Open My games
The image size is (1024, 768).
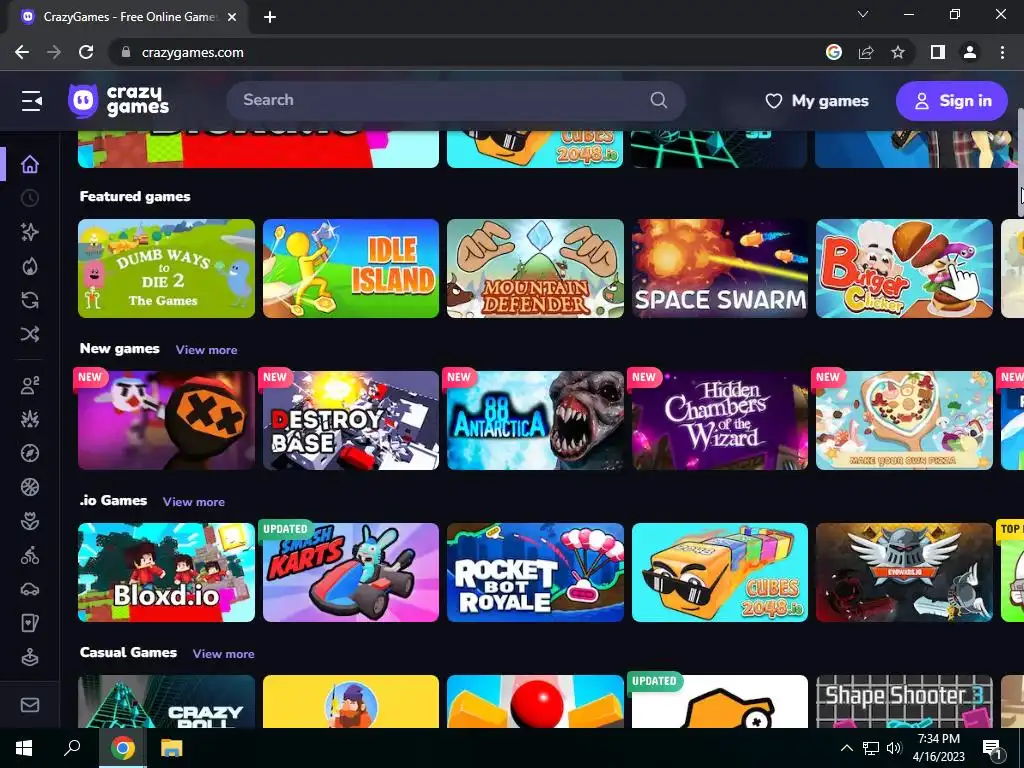tap(817, 101)
